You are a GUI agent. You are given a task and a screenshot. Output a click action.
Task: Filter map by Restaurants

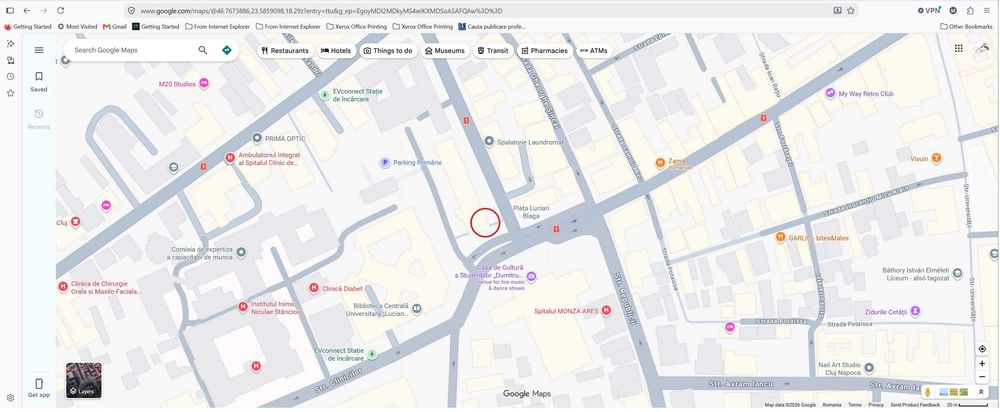click(286, 50)
